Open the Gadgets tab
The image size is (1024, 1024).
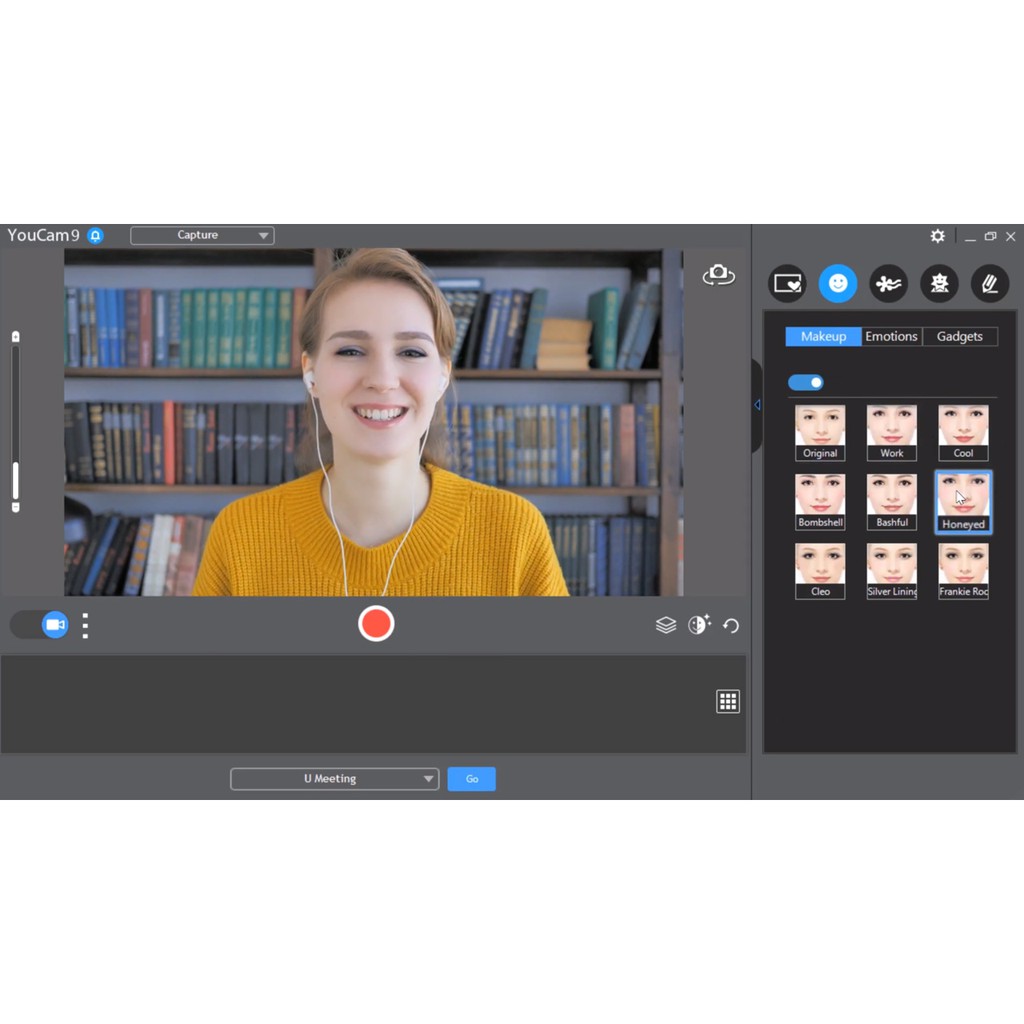point(959,336)
